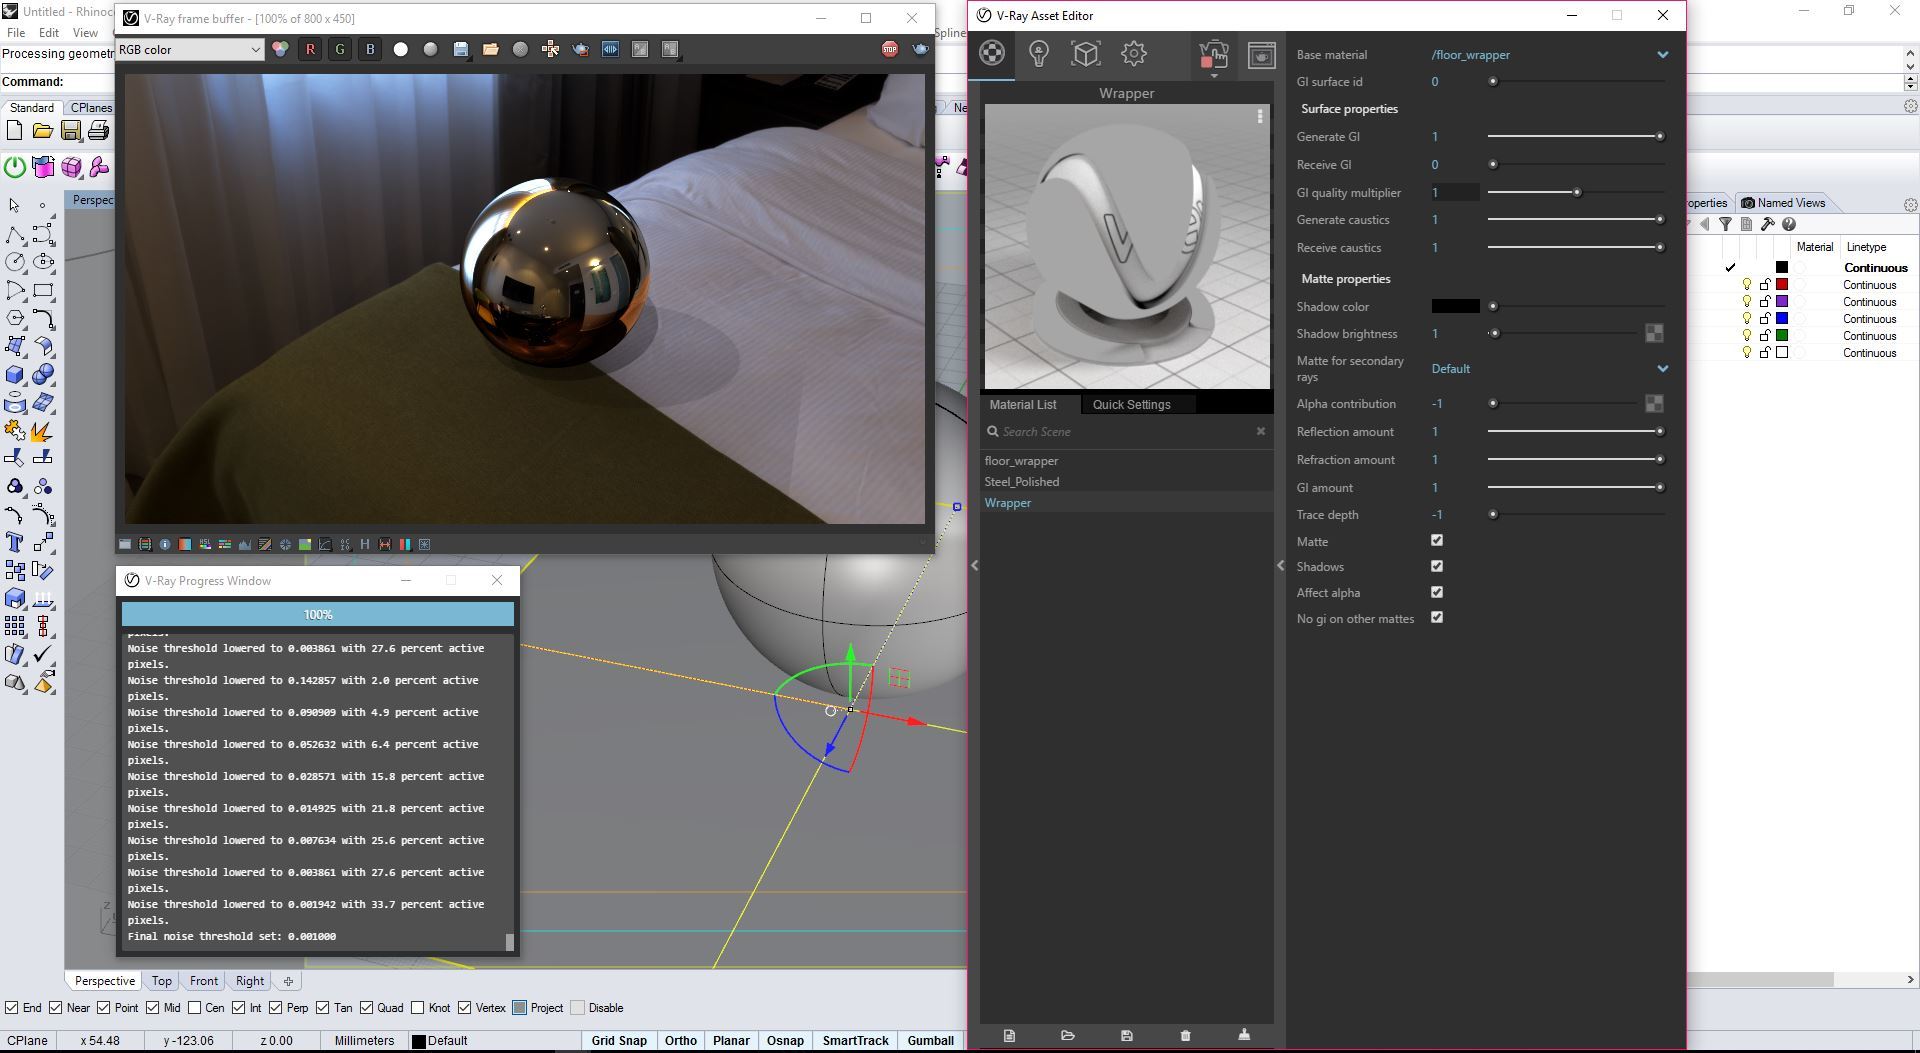Adjust the GI quality multiplier slider
This screenshot has width=1920, height=1053.
pos(1577,192)
